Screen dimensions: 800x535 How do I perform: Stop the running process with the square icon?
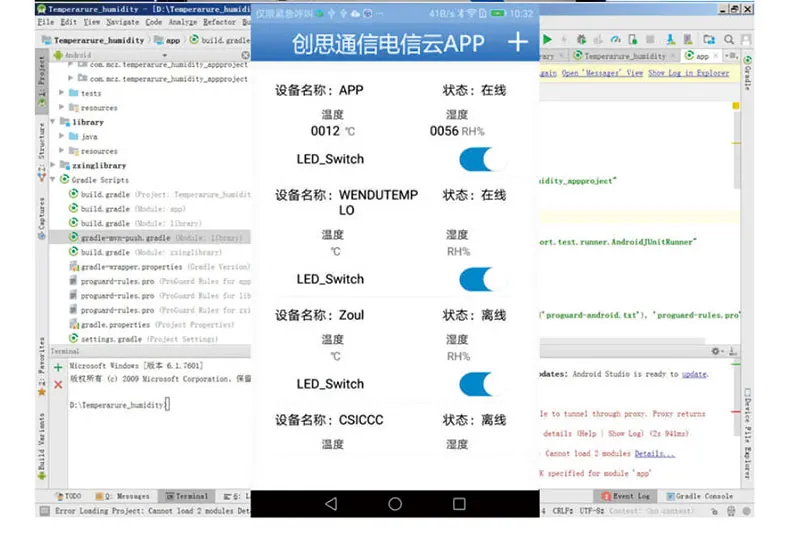coord(650,39)
